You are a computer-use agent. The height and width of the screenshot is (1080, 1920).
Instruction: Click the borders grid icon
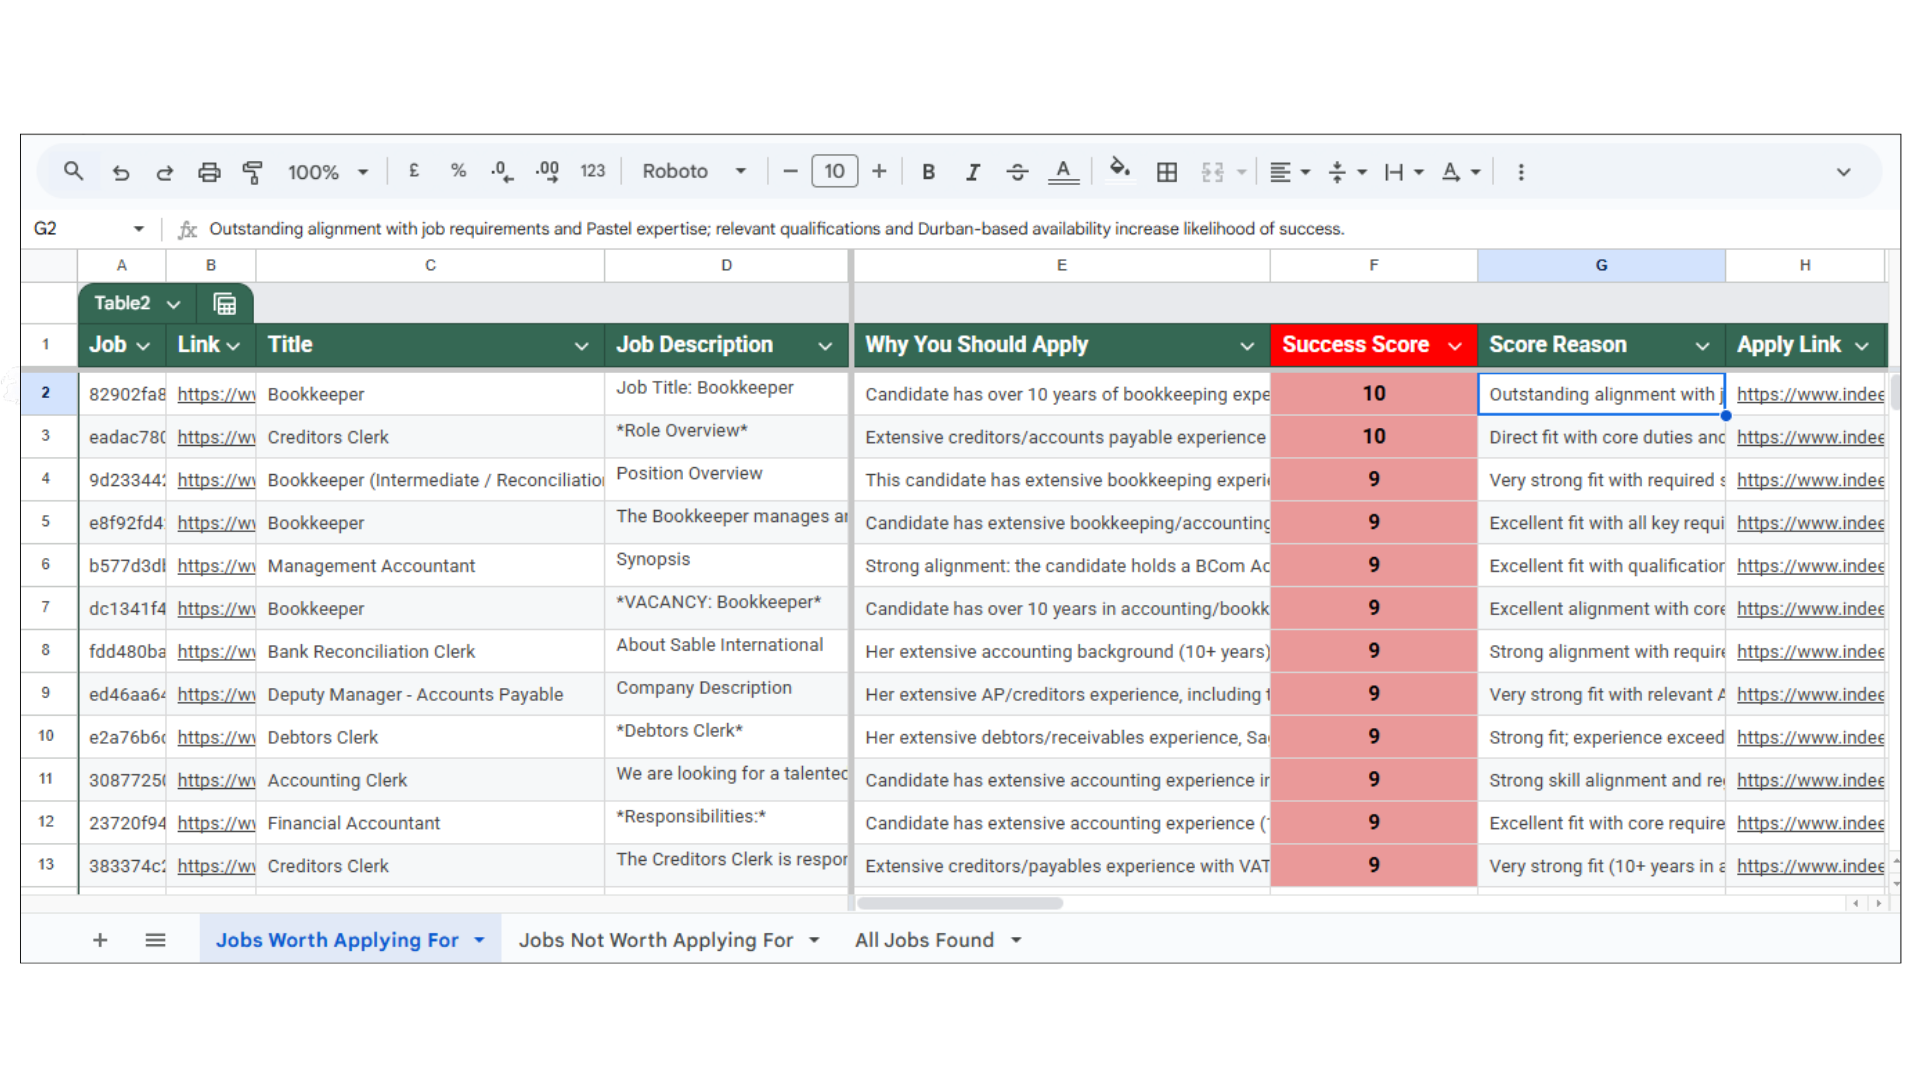1167,172
